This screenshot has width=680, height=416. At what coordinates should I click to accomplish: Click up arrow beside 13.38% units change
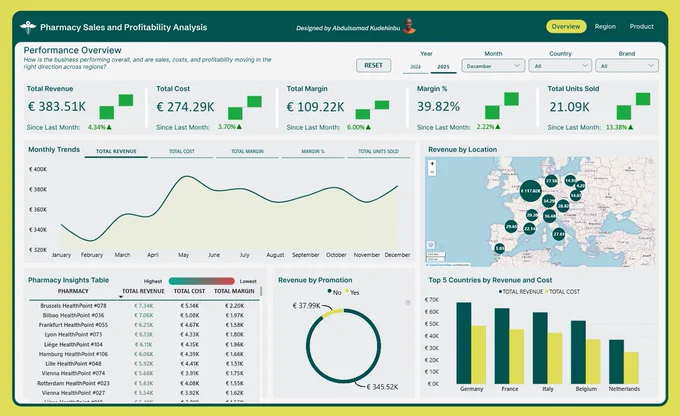pyautogui.click(x=631, y=127)
